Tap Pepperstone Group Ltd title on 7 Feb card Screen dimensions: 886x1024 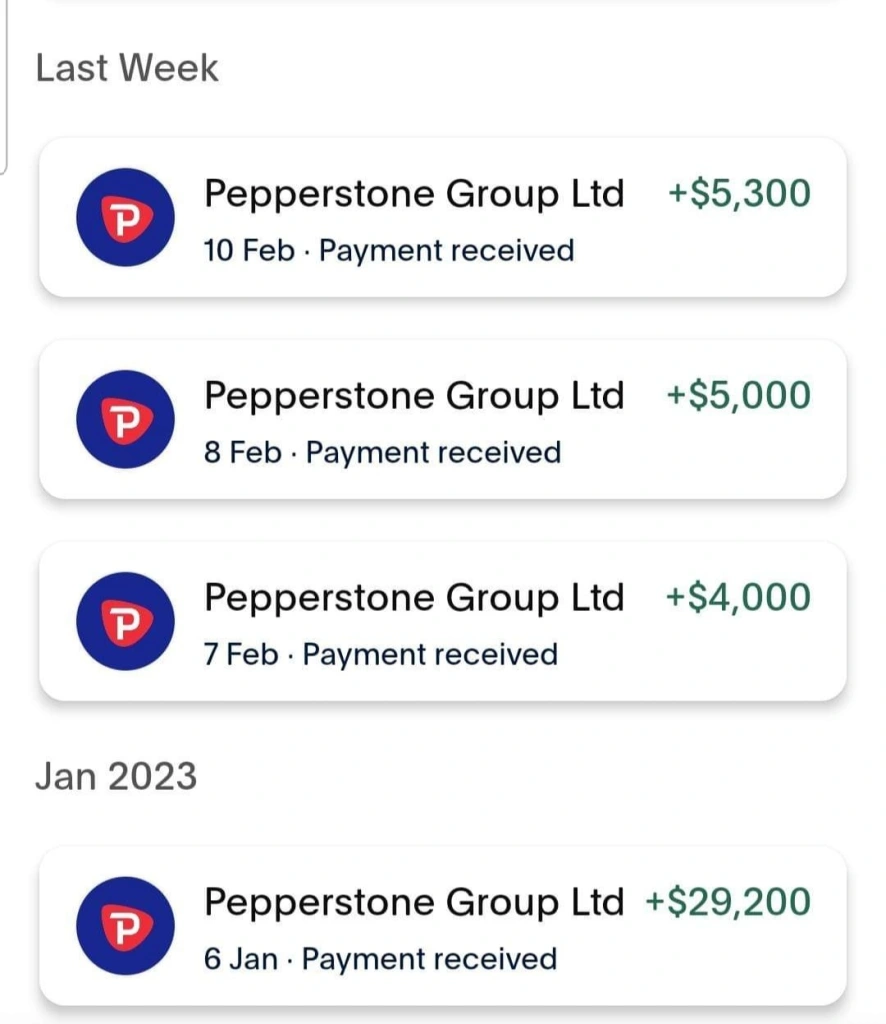click(x=414, y=598)
